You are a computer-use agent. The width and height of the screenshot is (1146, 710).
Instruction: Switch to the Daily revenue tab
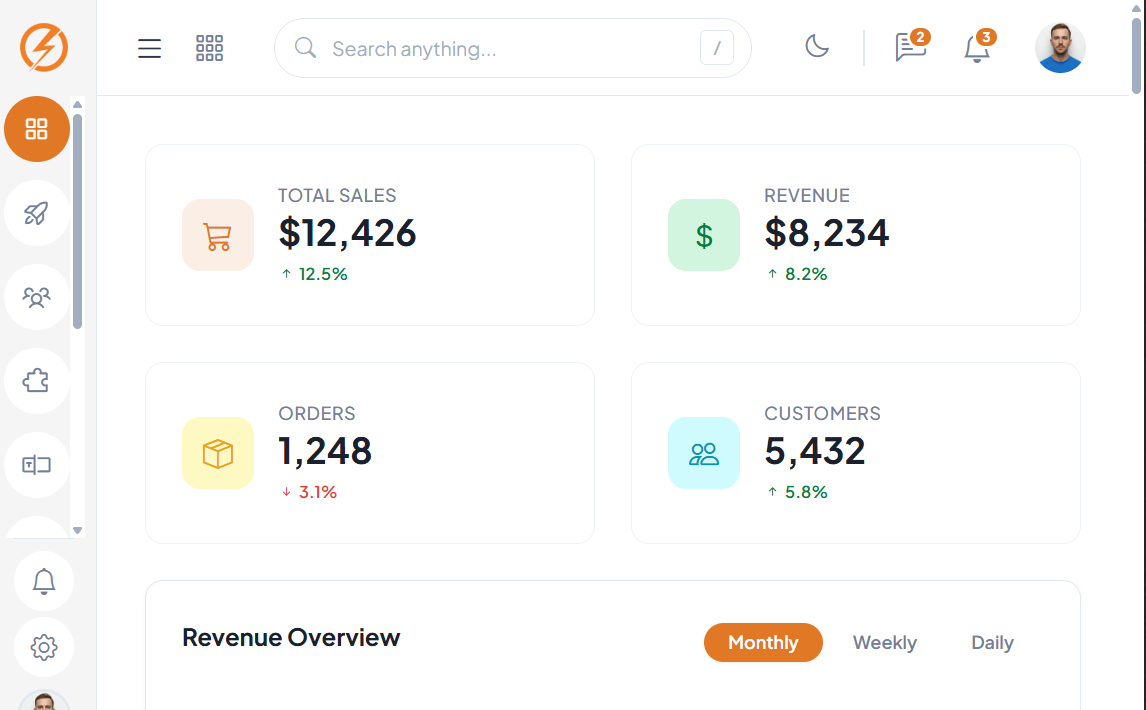(x=991, y=642)
